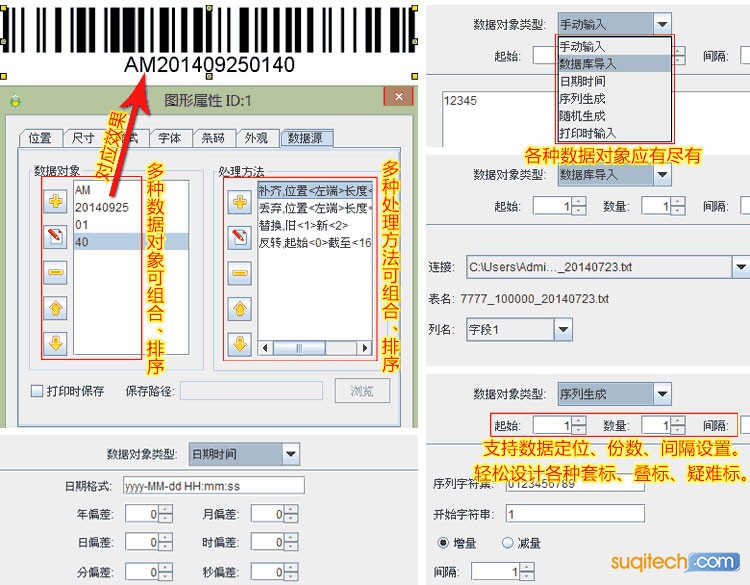
Task: Select the 反转 processing method row
Action: 315,243
